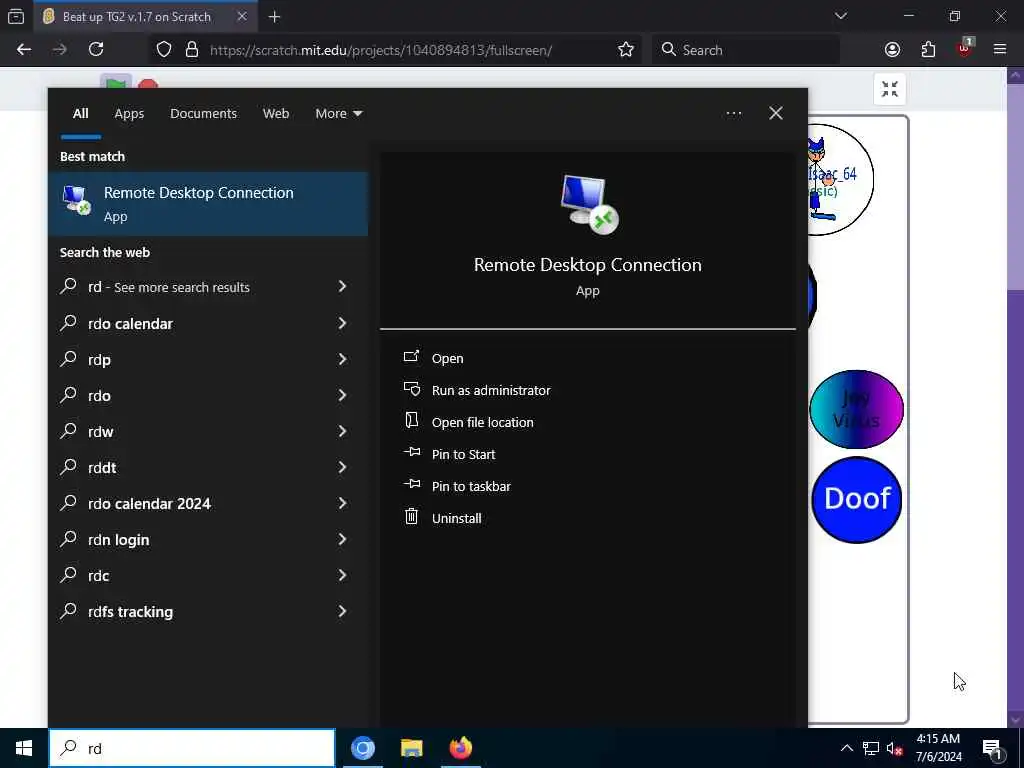Open File Explorer from the taskbar
This screenshot has height=768, width=1024.
click(x=411, y=748)
